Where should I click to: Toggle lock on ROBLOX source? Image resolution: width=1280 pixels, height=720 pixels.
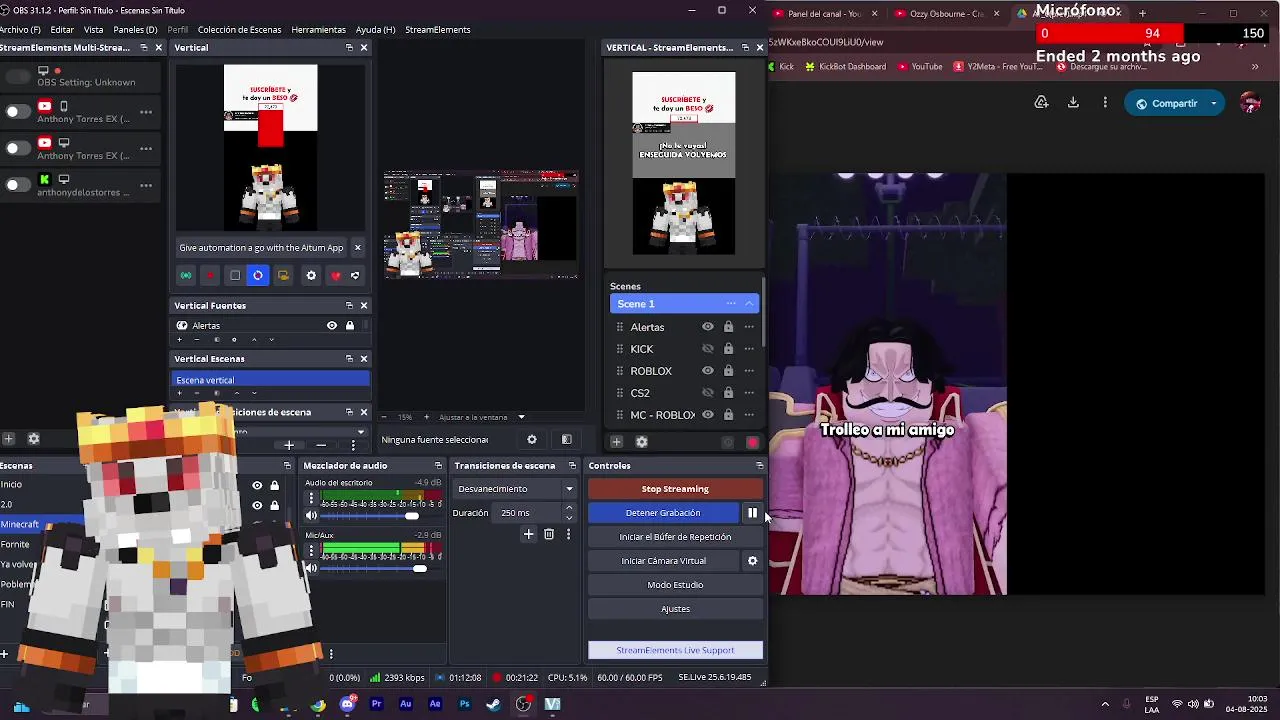point(728,371)
